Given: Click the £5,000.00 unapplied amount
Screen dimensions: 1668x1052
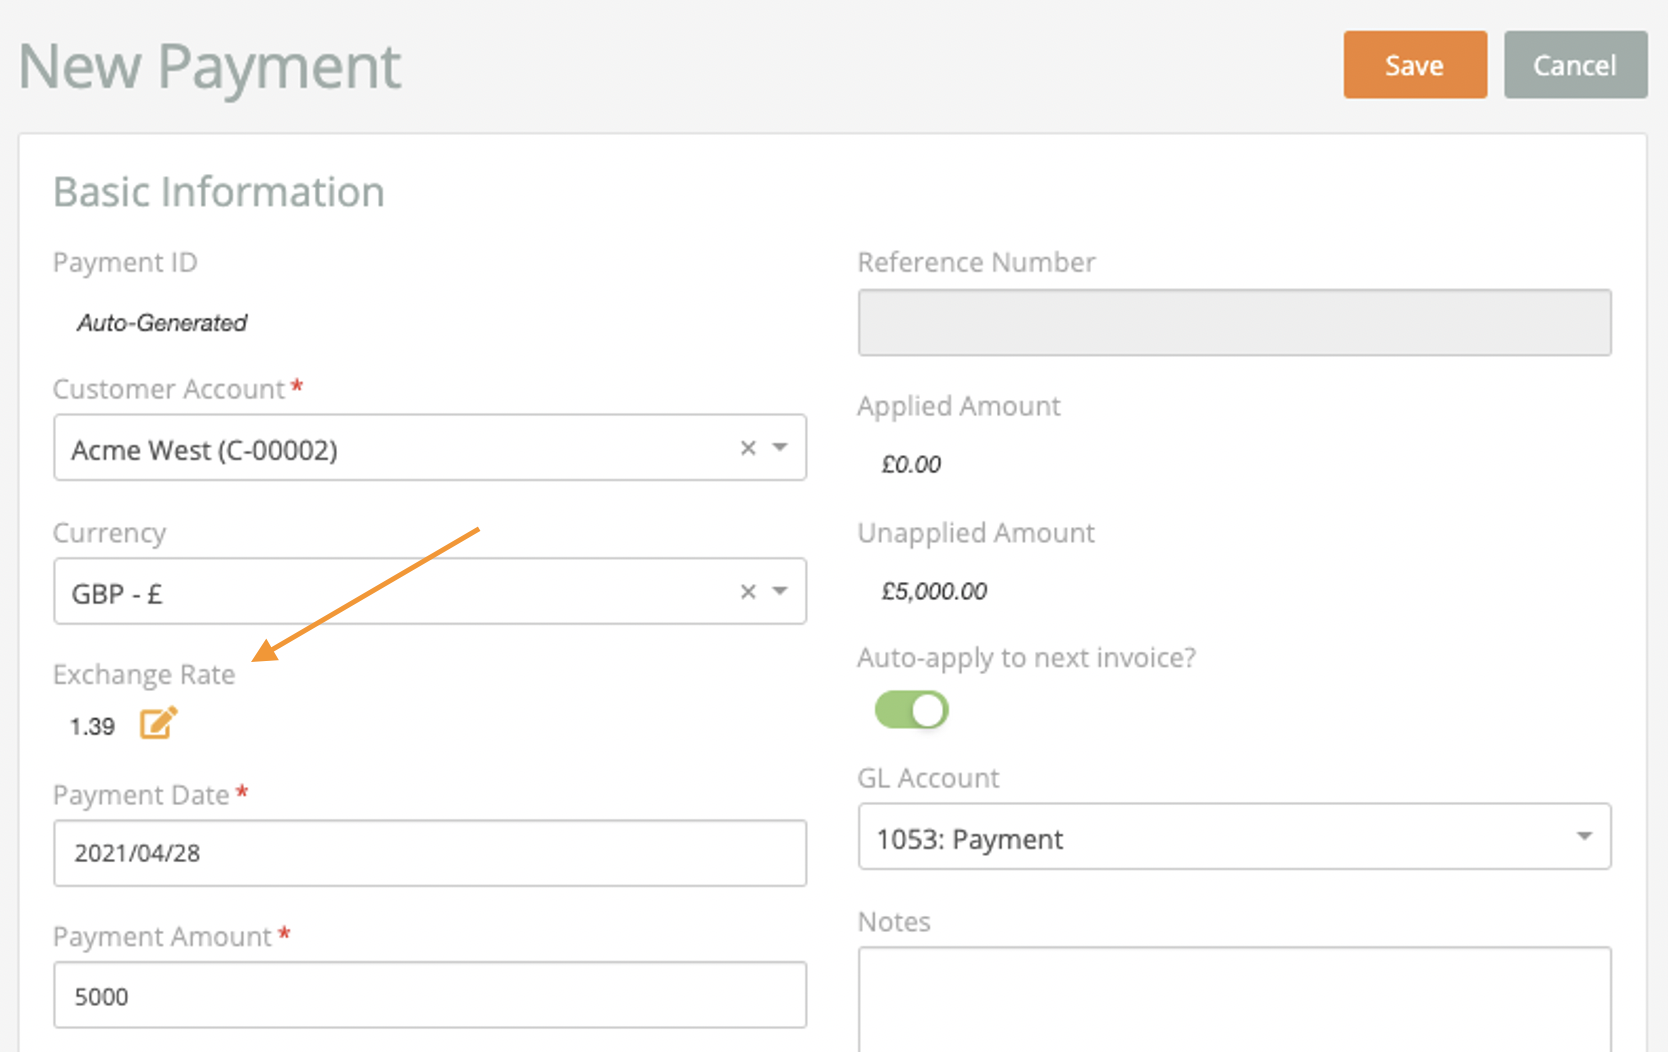Looking at the screenshot, I should [x=934, y=591].
